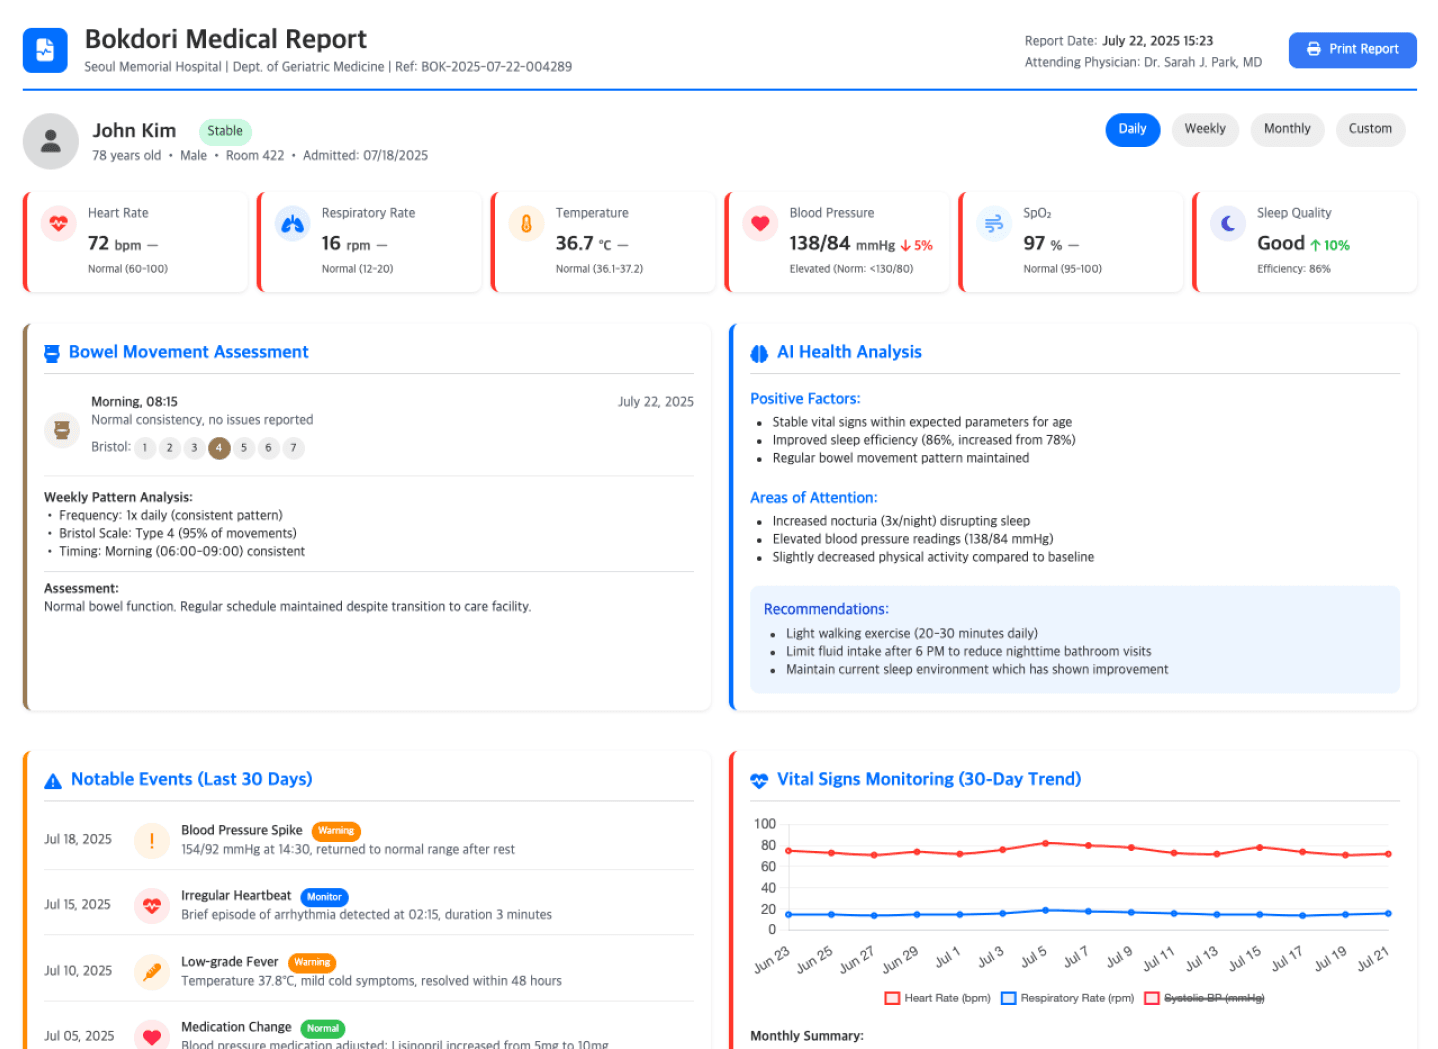Image resolution: width=1438 pixels, height=1049 pixels.
Task: Click the Medication Change heart icon
Action: pyautogui.click(x=152, y=1035)
